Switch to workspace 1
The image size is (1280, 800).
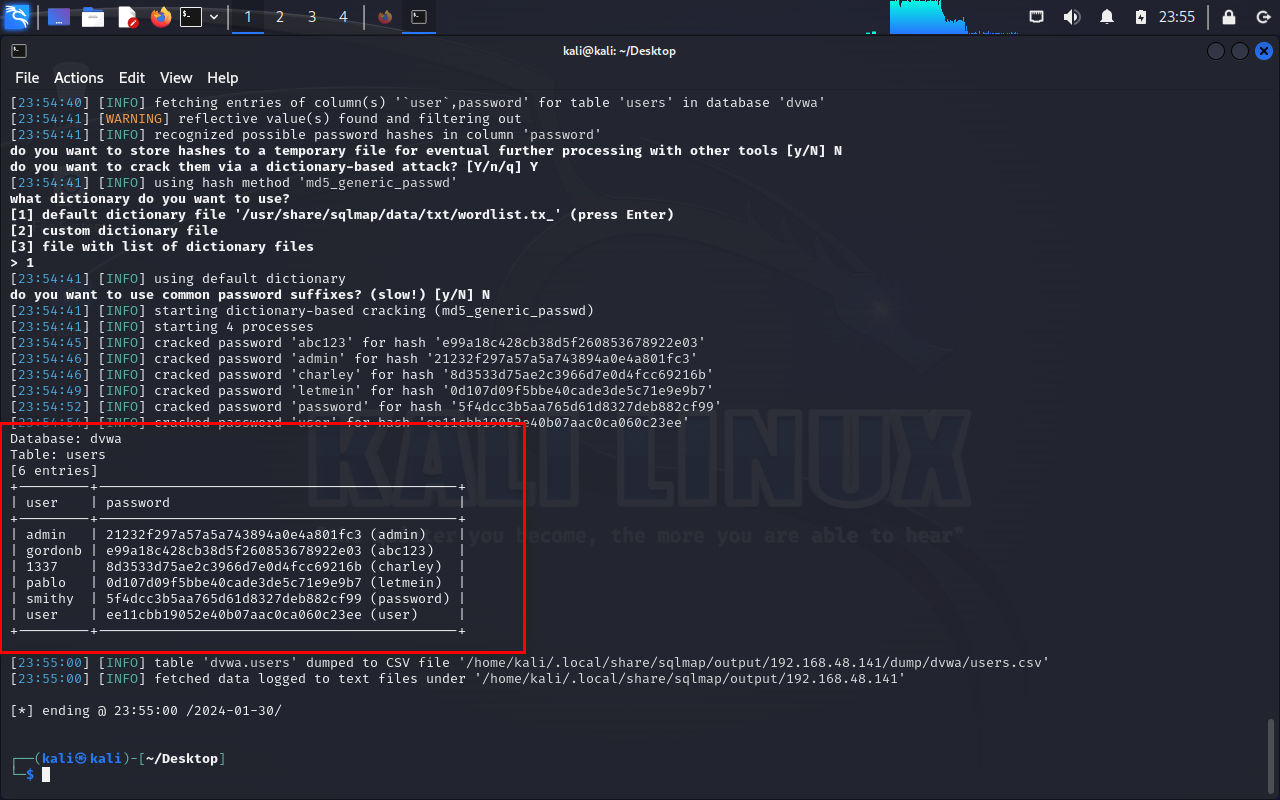point(248,17)
